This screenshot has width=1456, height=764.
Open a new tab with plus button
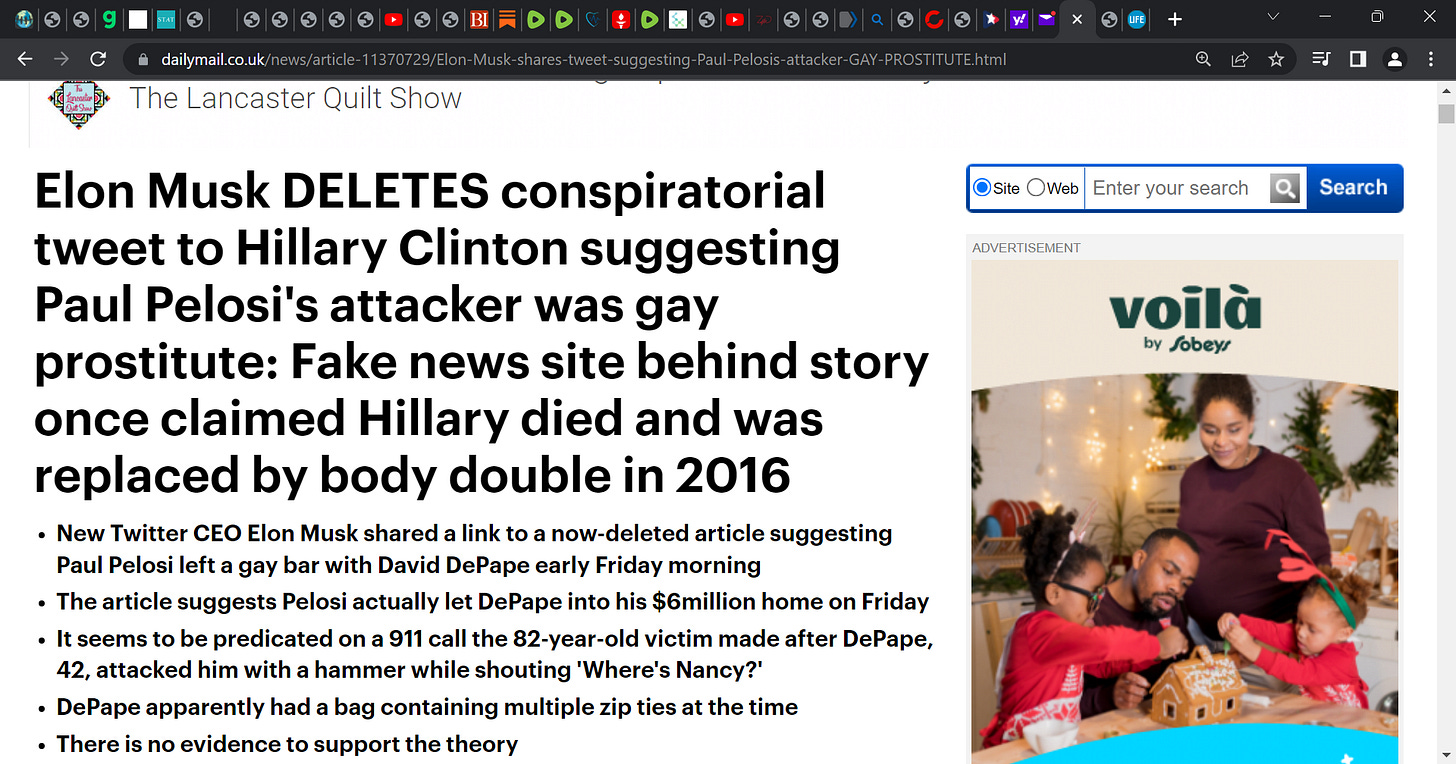[1175, 19]
